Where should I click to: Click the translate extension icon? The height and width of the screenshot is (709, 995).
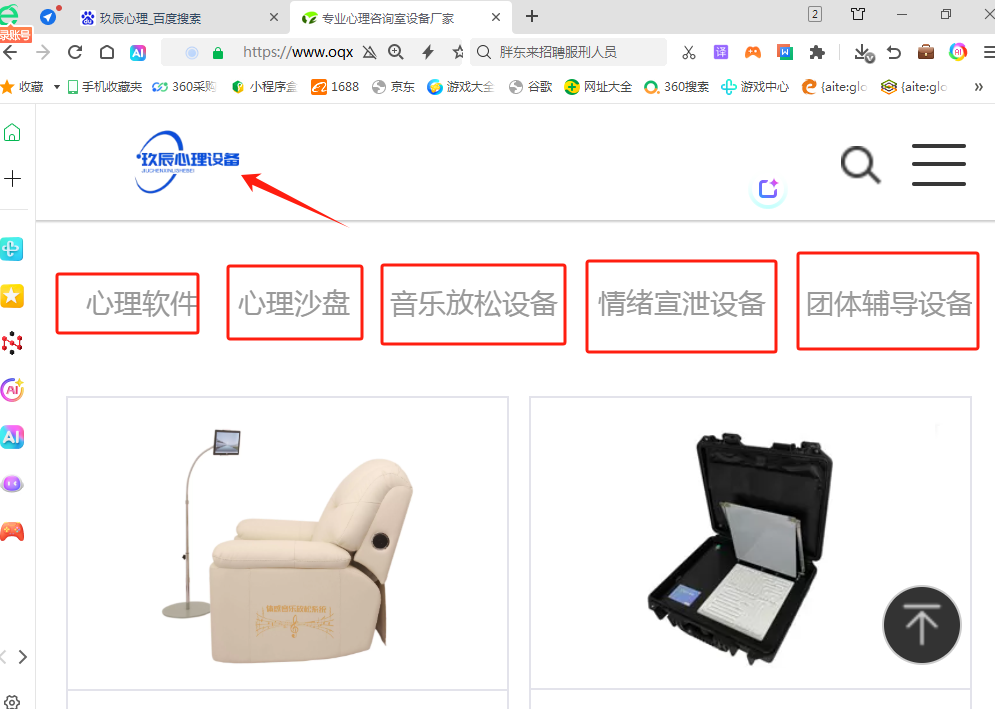[x=720, y=52]
